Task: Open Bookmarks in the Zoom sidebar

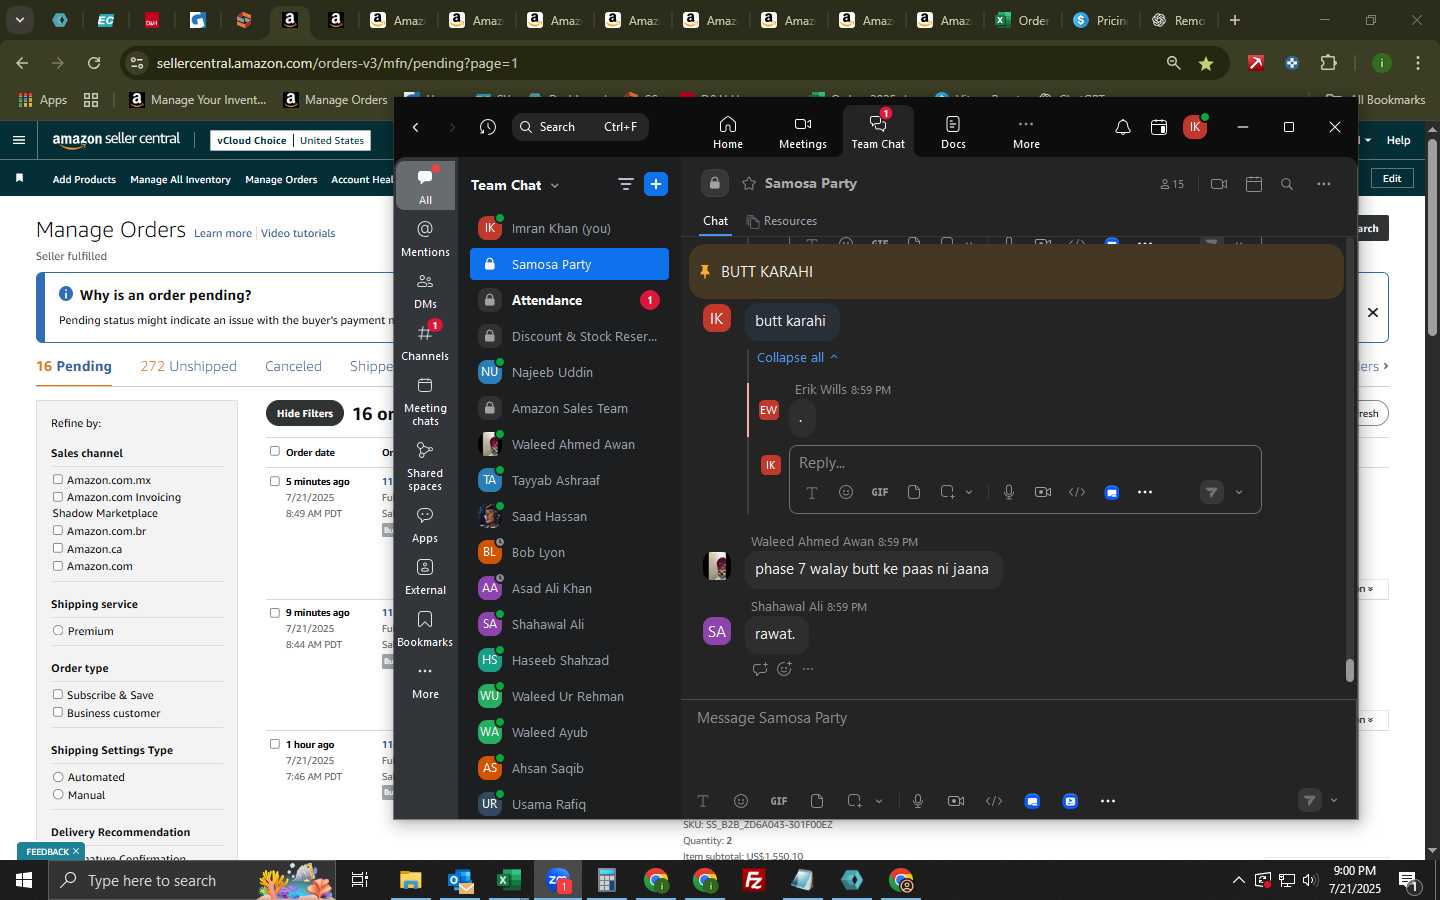Action: (x=425, y=629)
